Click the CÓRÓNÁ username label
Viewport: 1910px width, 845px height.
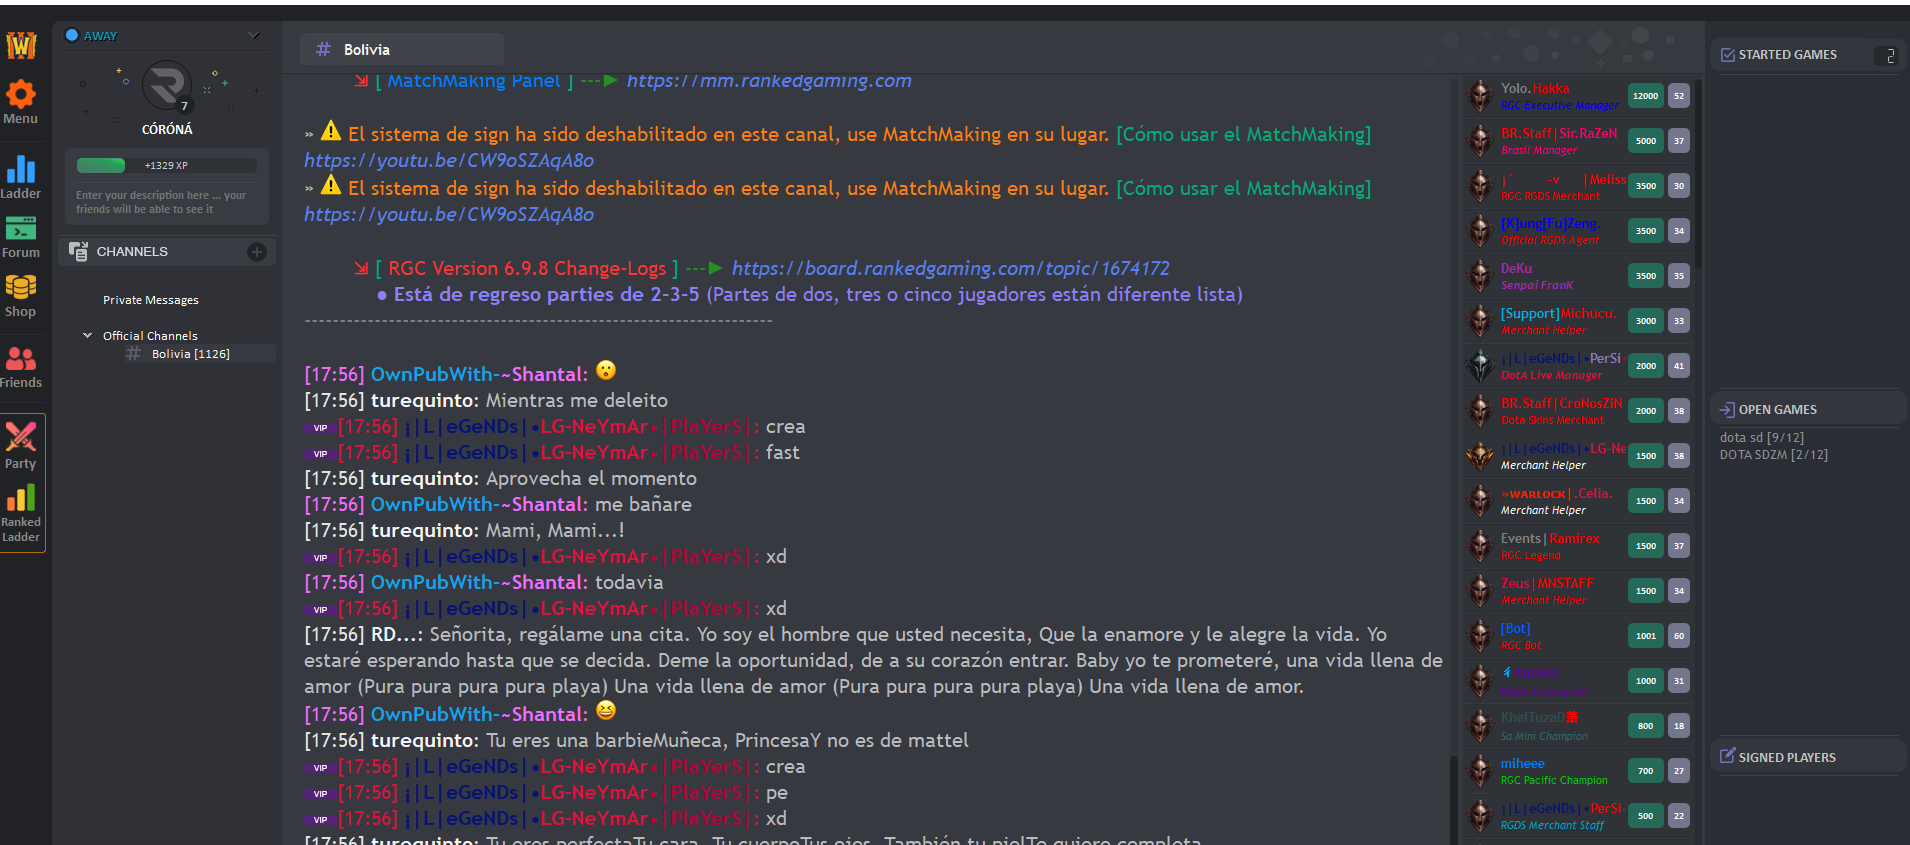[x=167, y=129]
